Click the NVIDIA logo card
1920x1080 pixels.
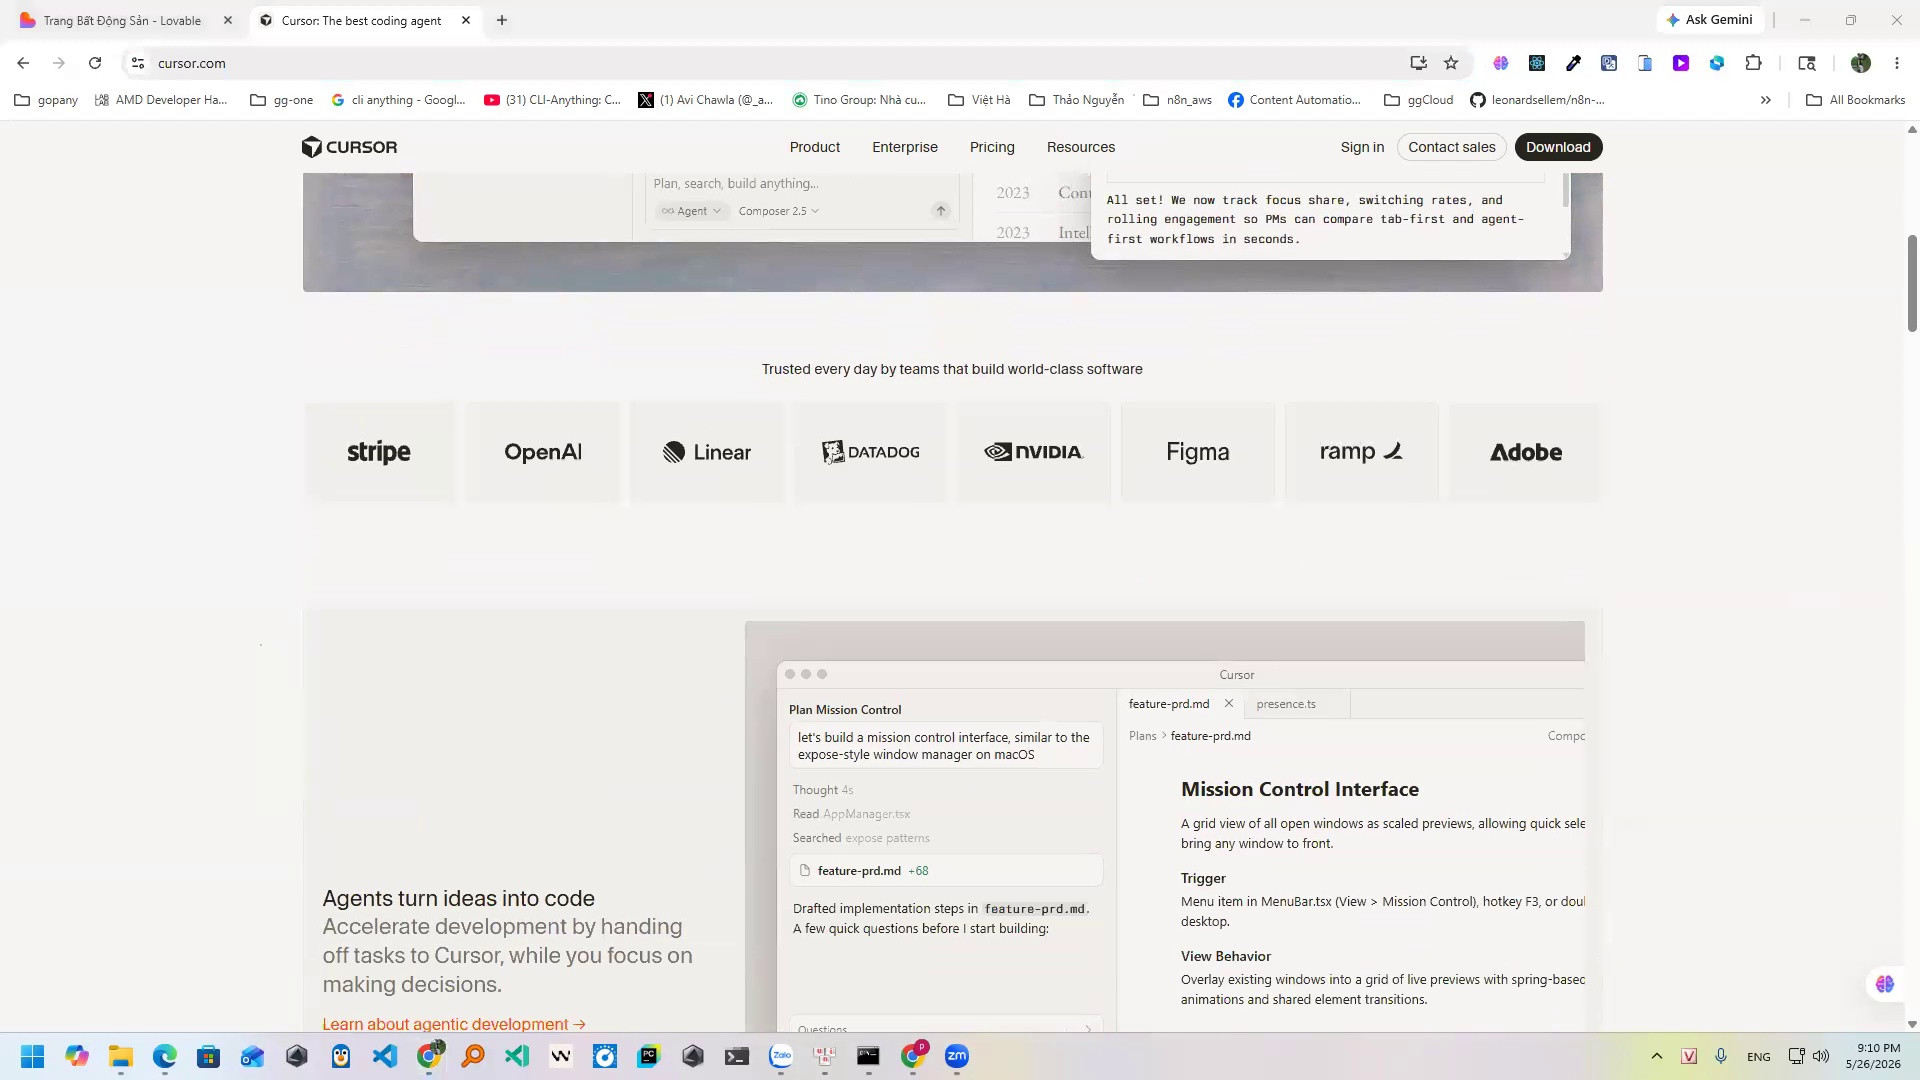(1034, 452)
